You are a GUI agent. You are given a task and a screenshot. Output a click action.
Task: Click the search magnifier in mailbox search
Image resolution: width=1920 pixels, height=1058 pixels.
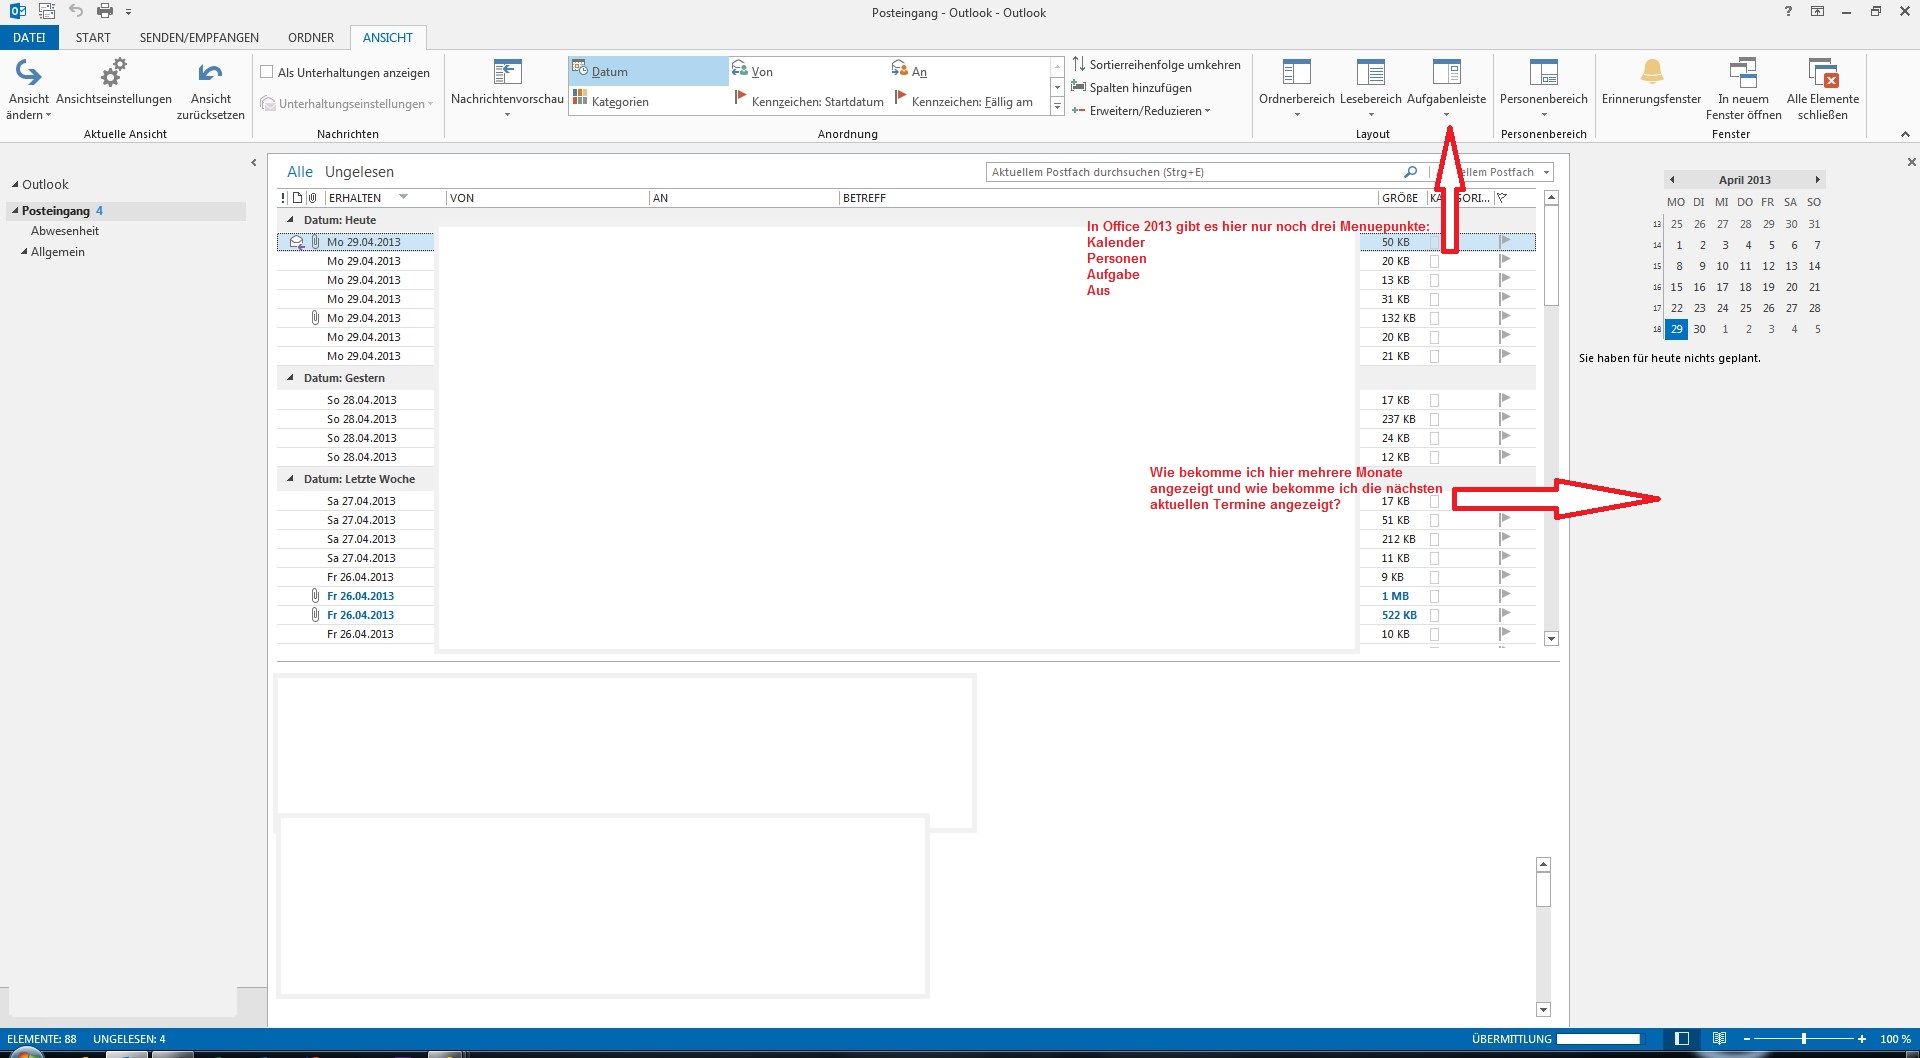pyautogui.click(x=1410, y=172)
